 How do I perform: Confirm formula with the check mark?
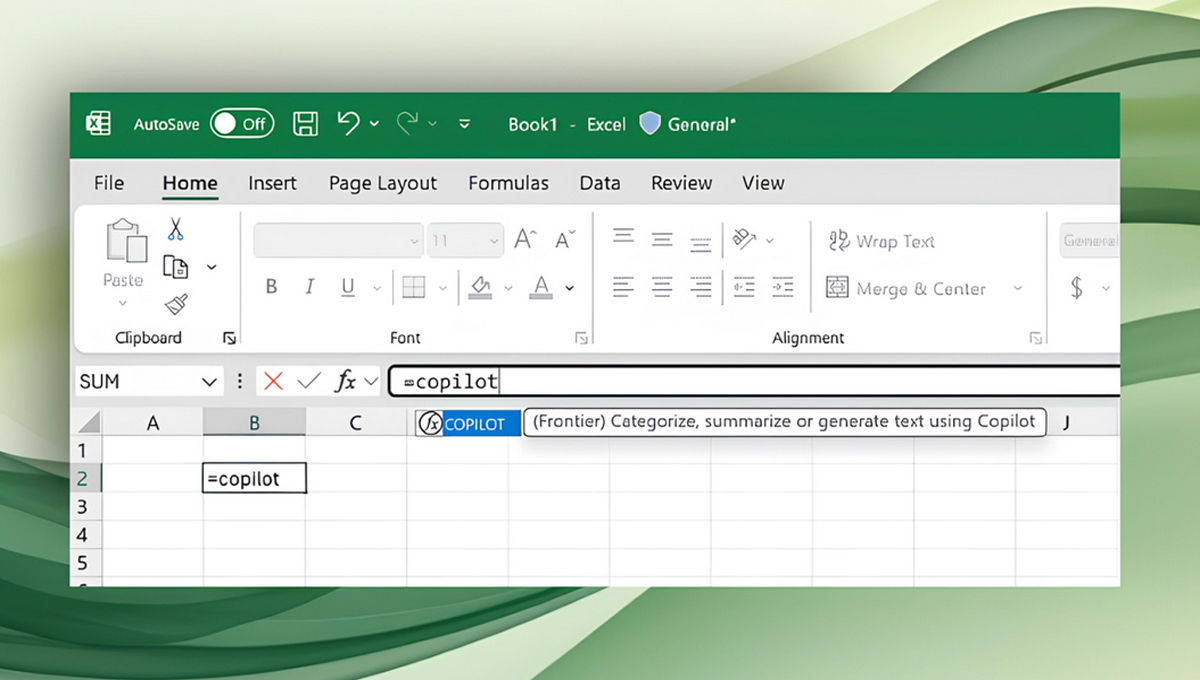(309, 381)
